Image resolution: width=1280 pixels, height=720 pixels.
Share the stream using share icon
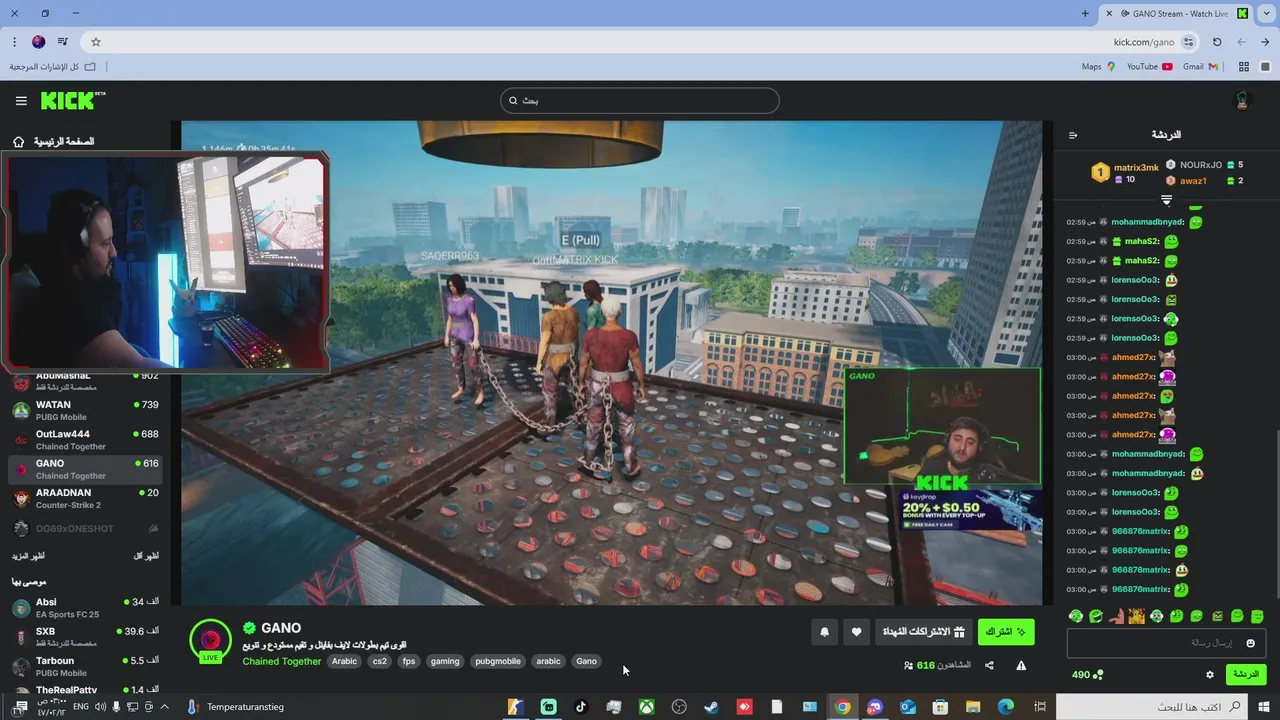989,665
